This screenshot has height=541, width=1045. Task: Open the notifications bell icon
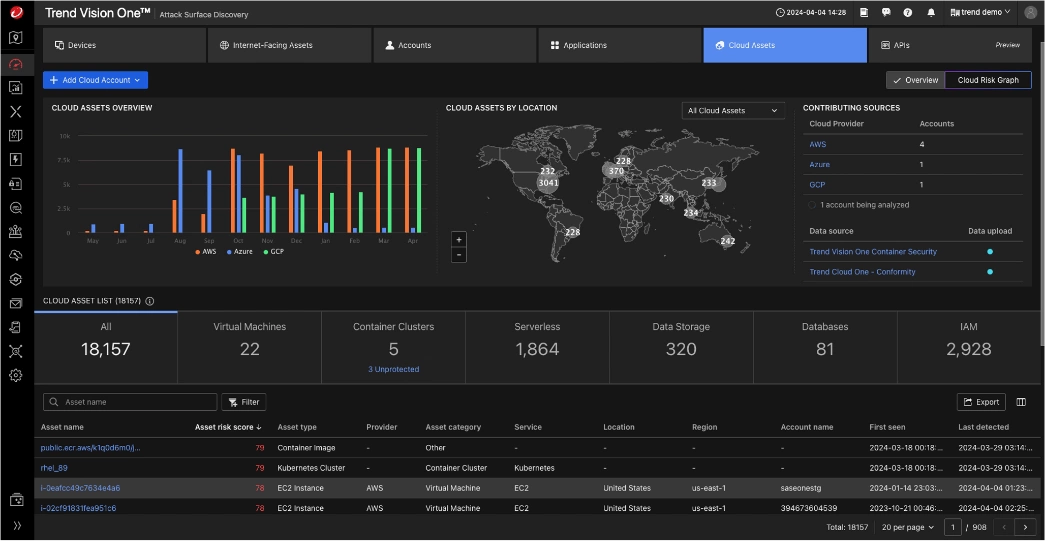point(931,12)
